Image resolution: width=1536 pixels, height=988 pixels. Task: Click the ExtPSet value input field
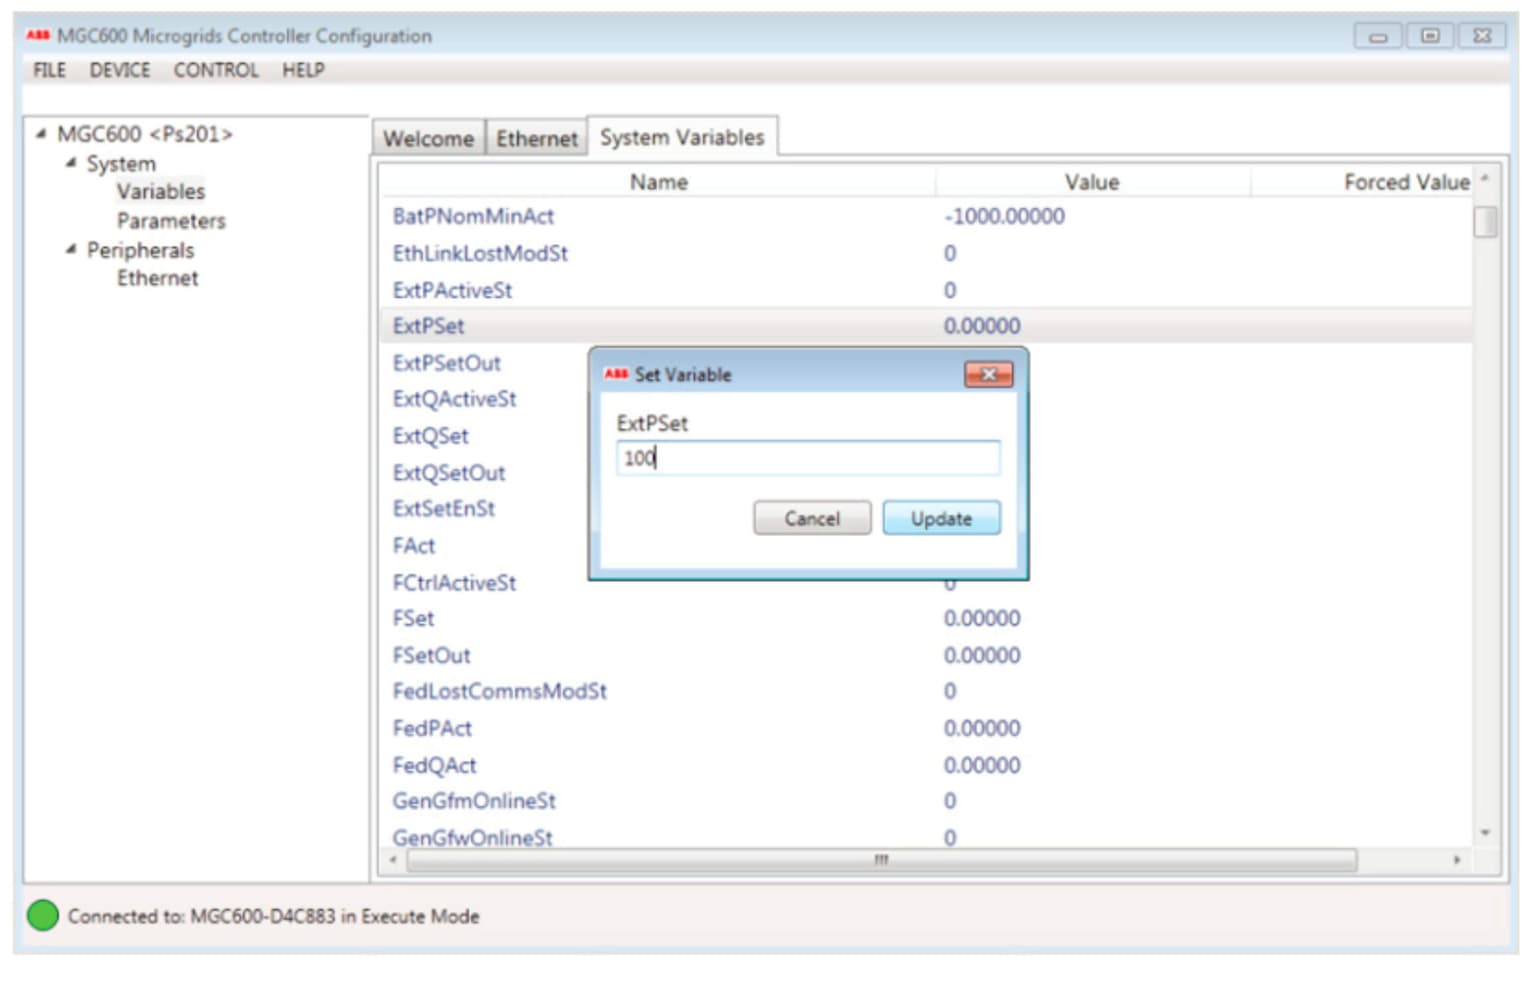807,458
